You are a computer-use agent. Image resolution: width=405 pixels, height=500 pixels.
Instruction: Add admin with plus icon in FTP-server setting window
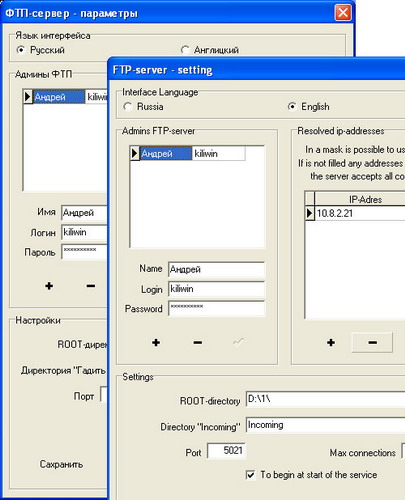pos(156,342)
